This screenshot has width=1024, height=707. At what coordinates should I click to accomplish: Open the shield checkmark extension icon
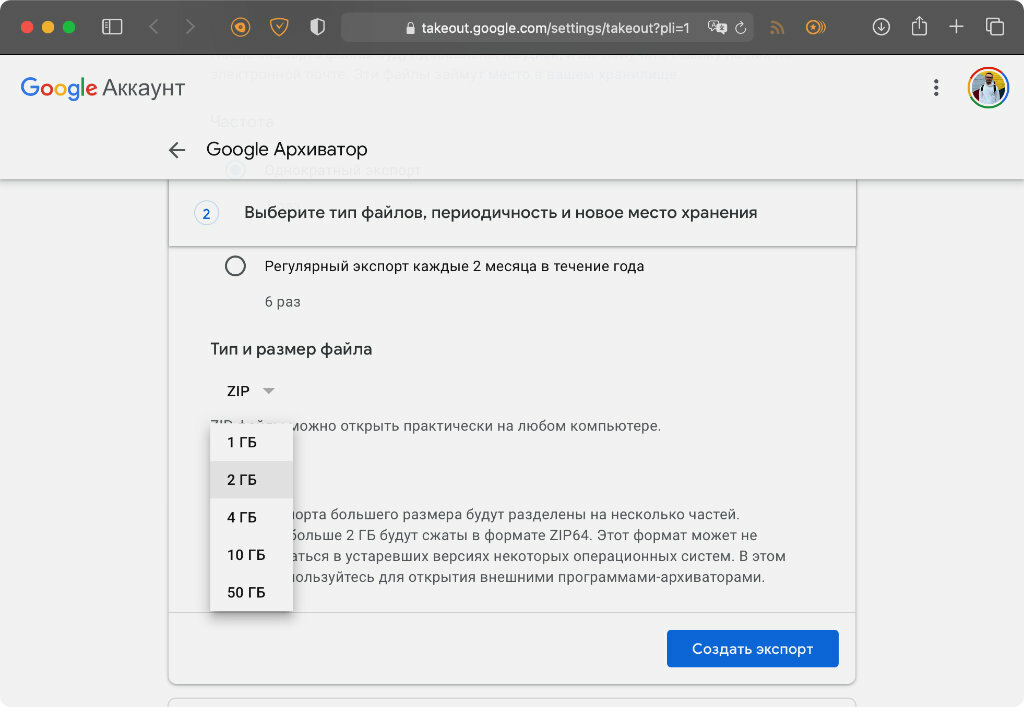[279, 27]
